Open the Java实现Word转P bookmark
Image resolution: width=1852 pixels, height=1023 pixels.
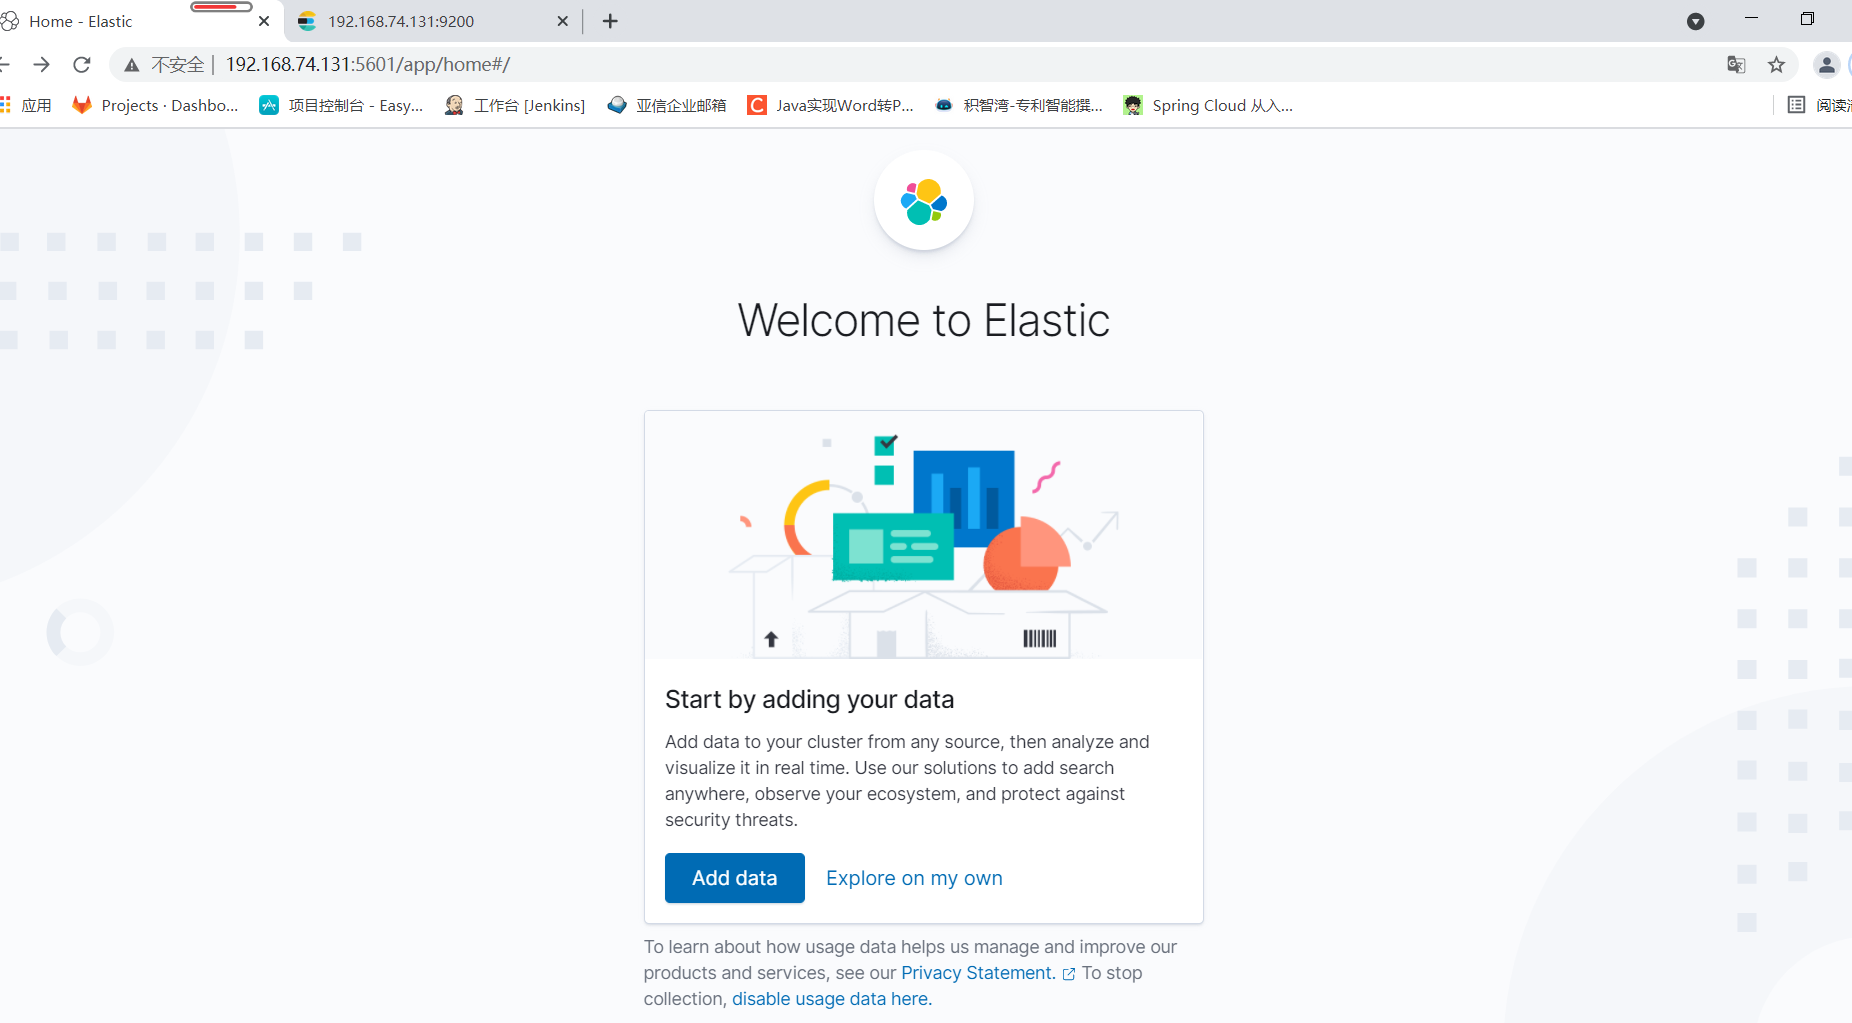click(x=830, y=105)
